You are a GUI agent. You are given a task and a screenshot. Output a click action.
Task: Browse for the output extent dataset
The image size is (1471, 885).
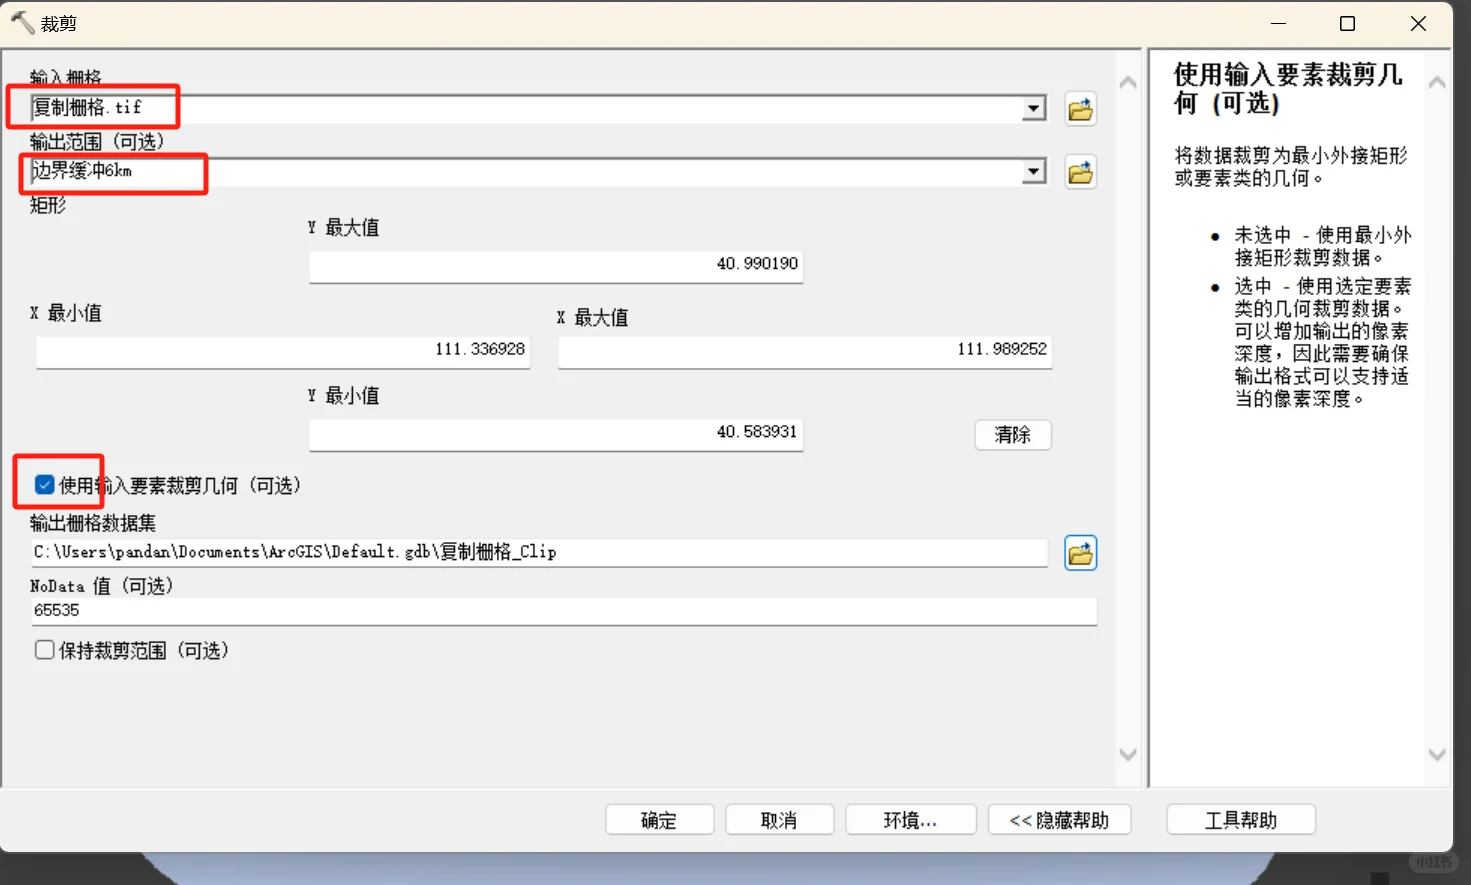coord(1080,173)
